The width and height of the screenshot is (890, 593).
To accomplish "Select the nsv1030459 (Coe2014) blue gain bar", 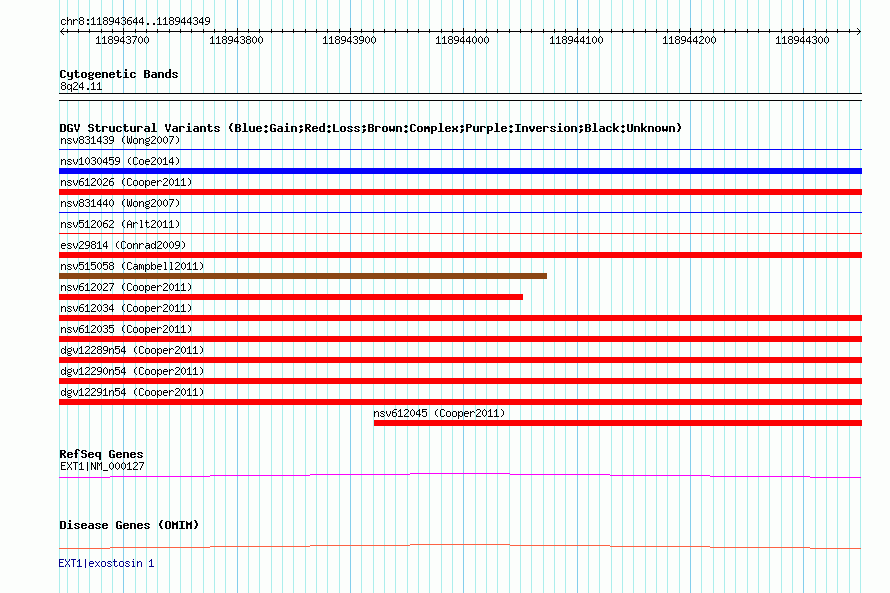I will pyautogui.click(x=460, y=171).
